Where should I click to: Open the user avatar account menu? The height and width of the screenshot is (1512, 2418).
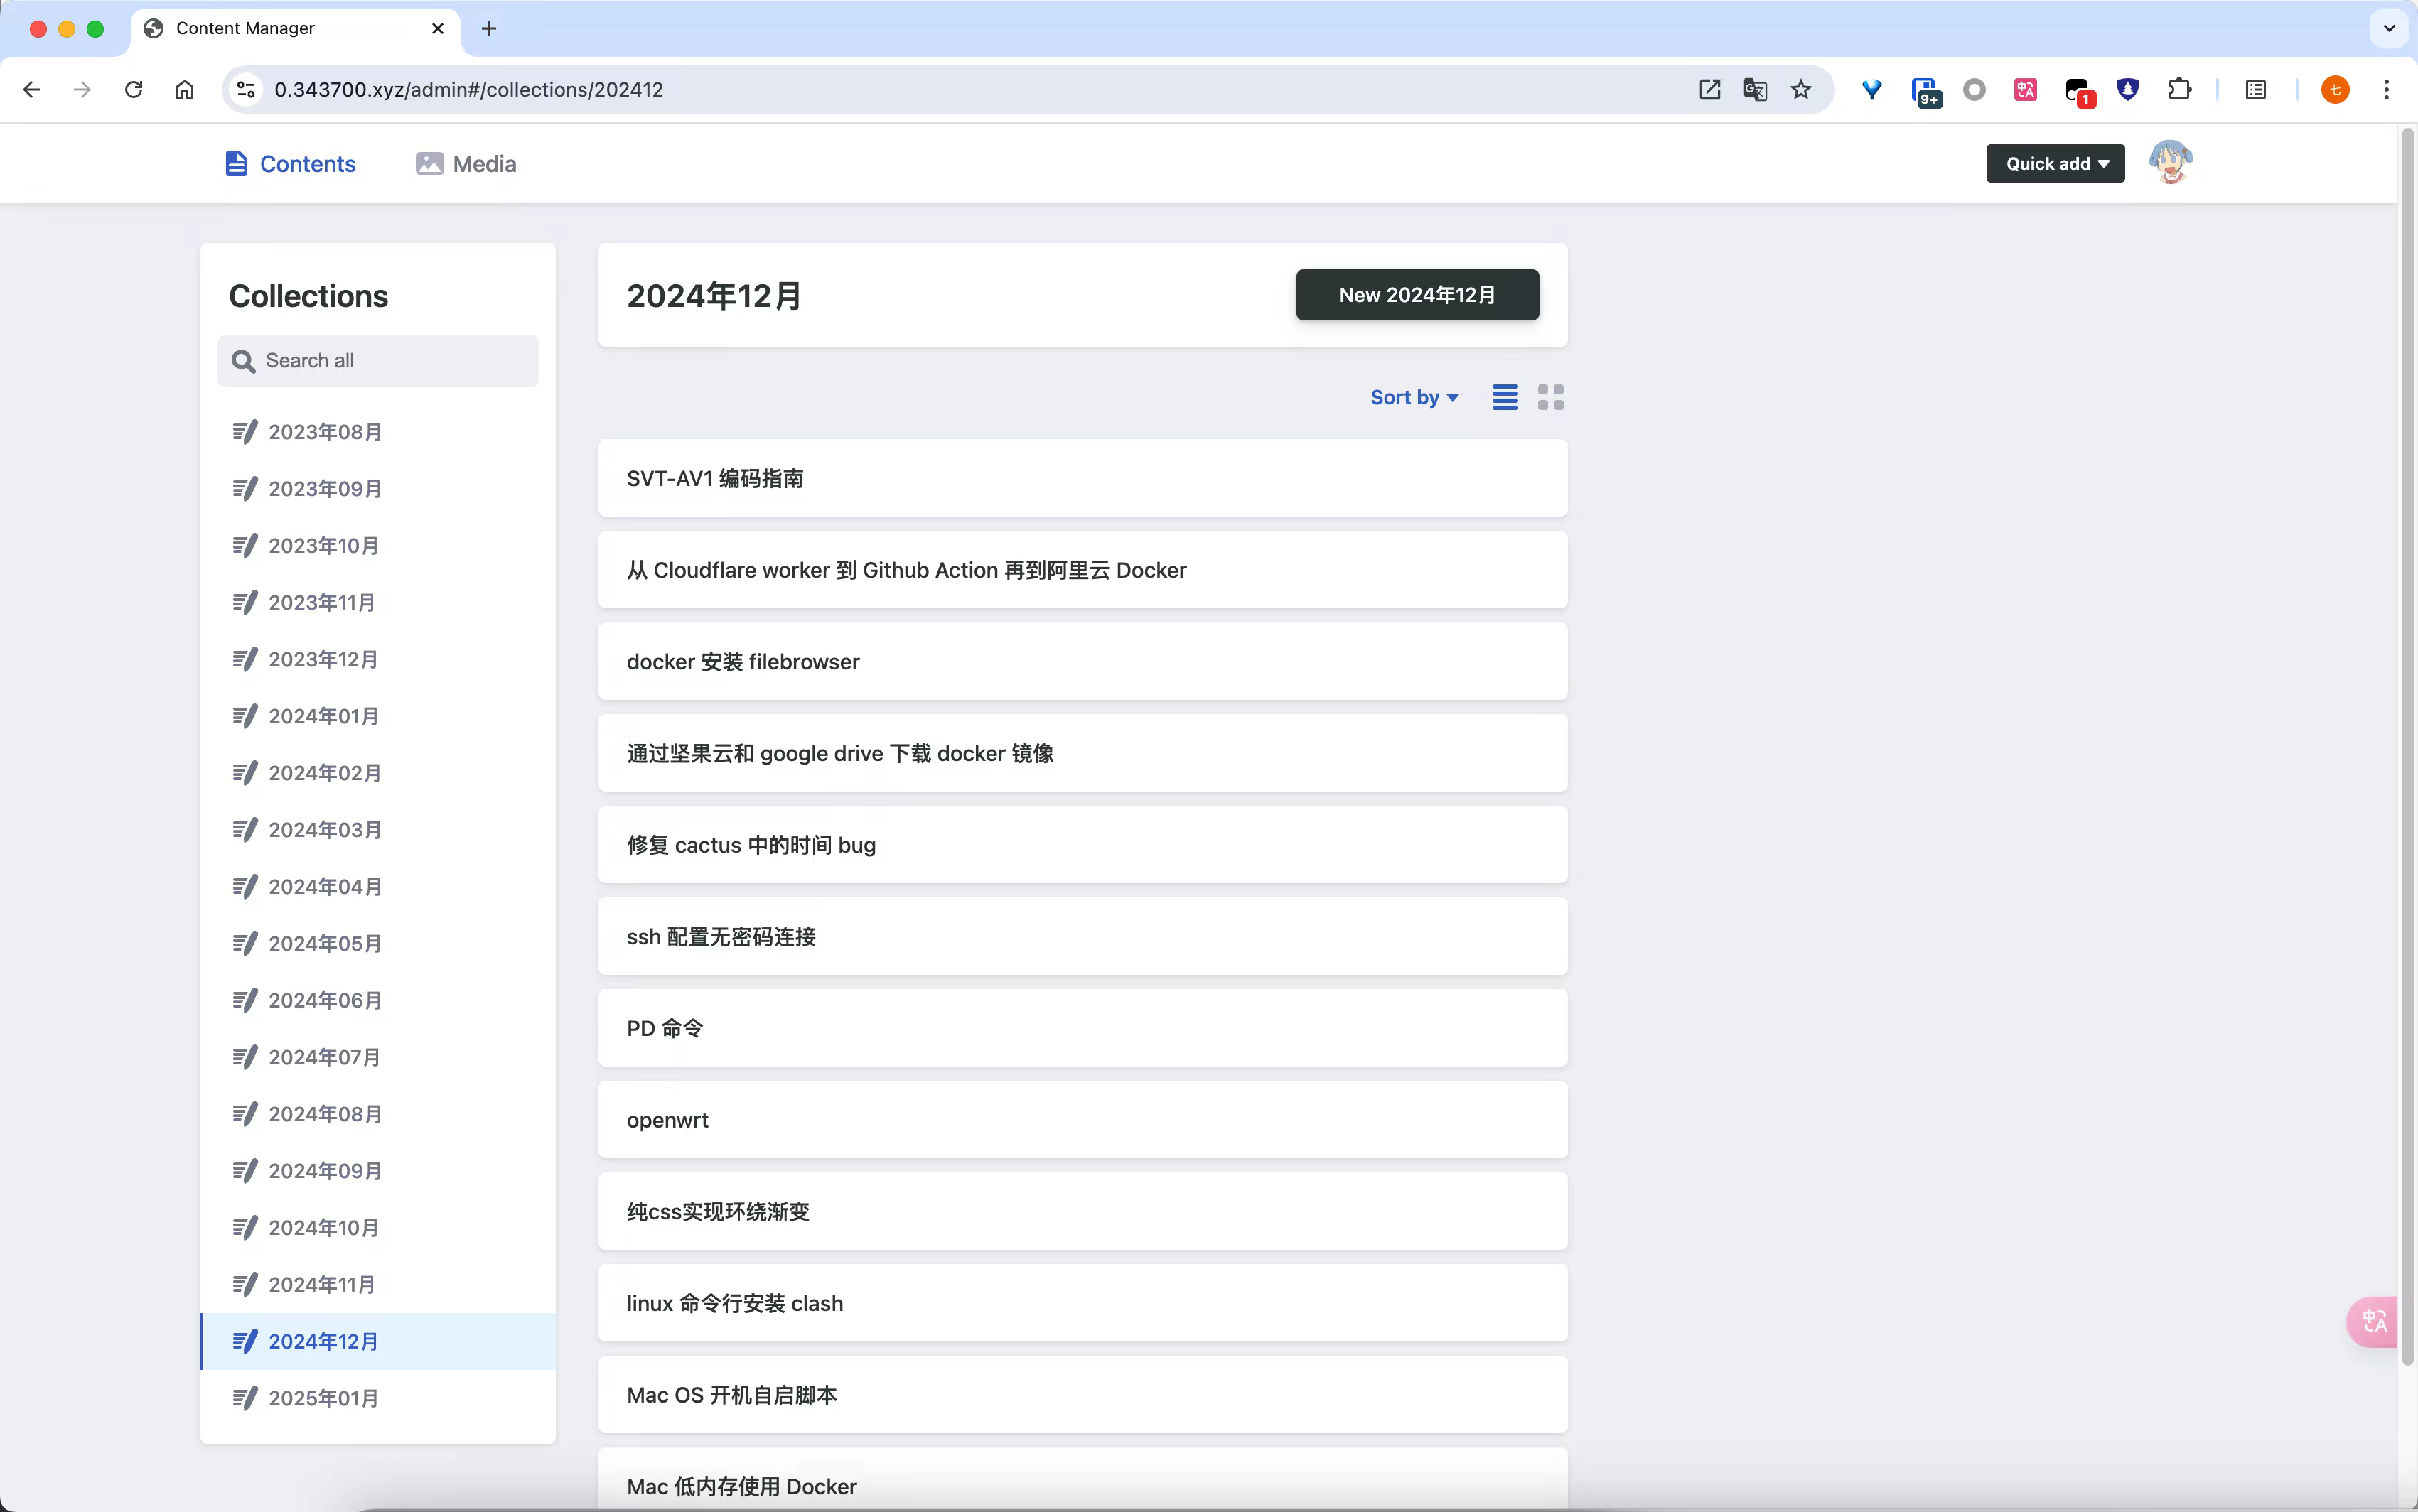click(x=2169, y=163)
